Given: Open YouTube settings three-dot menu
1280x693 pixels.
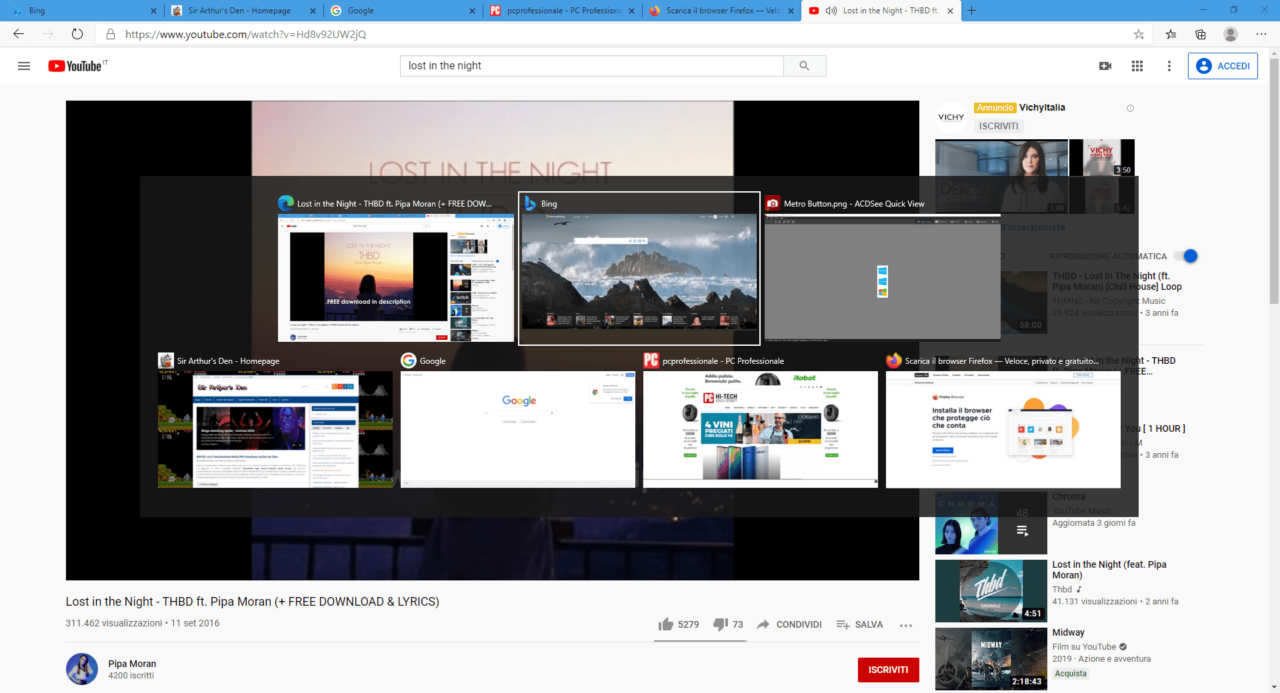Looking at the screenshot, I should (1169, 66).
